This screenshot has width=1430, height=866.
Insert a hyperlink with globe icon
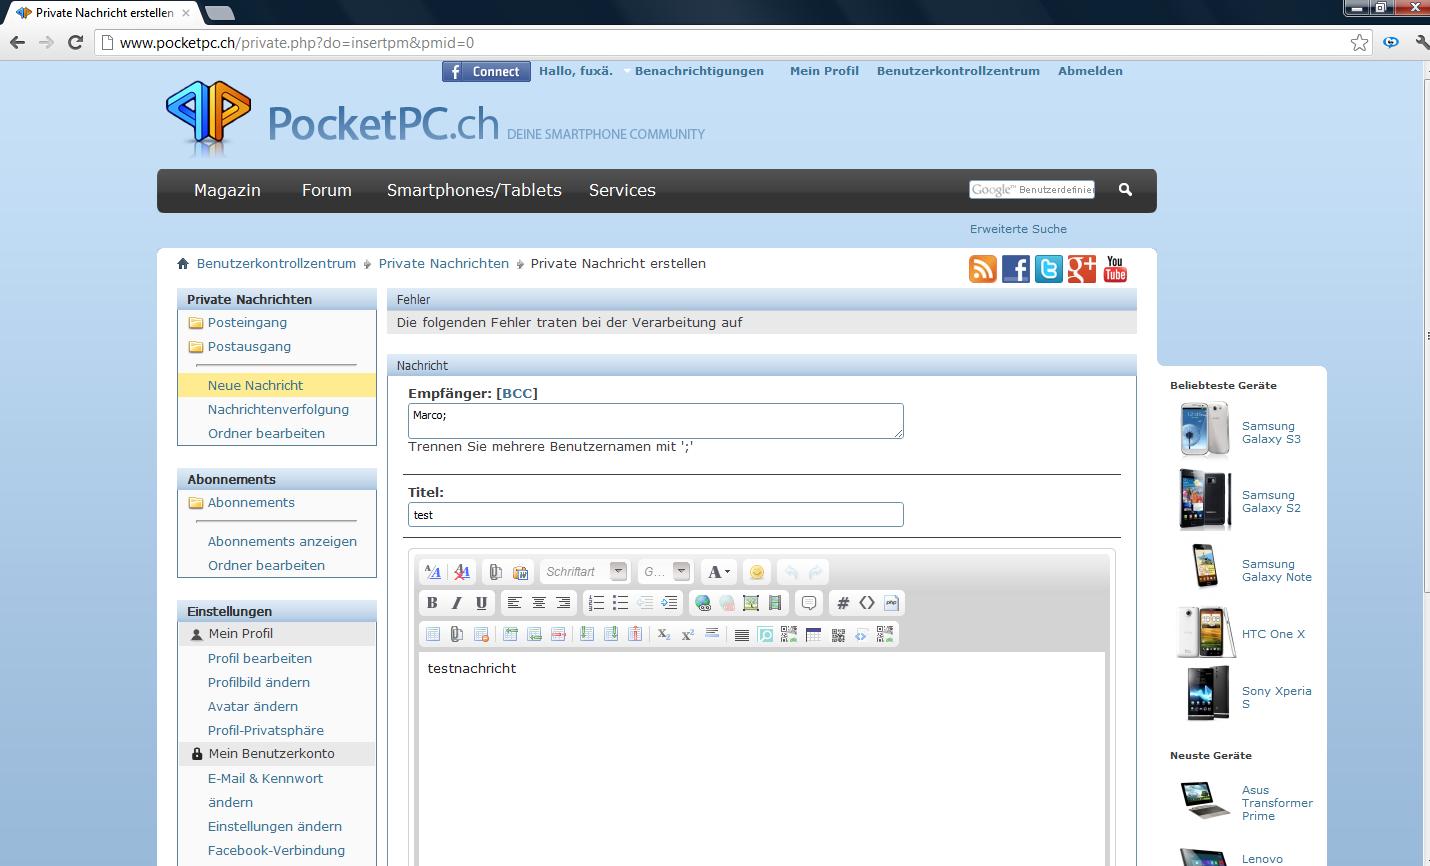pos(702,603)
